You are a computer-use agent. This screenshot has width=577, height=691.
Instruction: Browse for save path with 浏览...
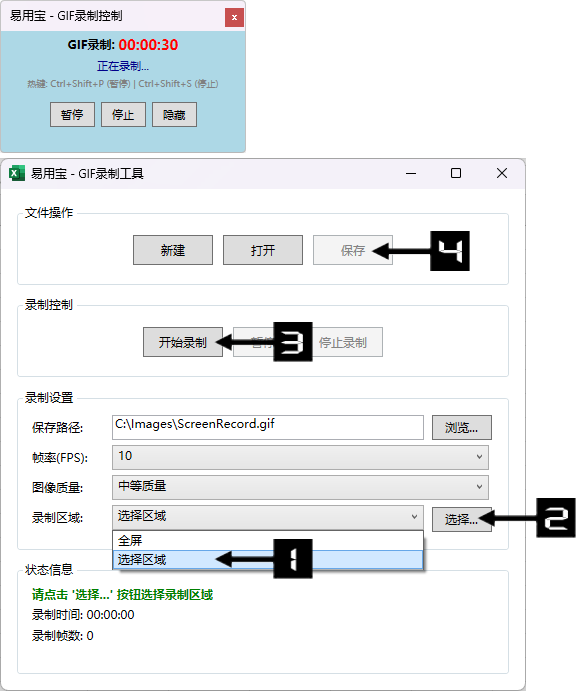(x=462, y=427)
